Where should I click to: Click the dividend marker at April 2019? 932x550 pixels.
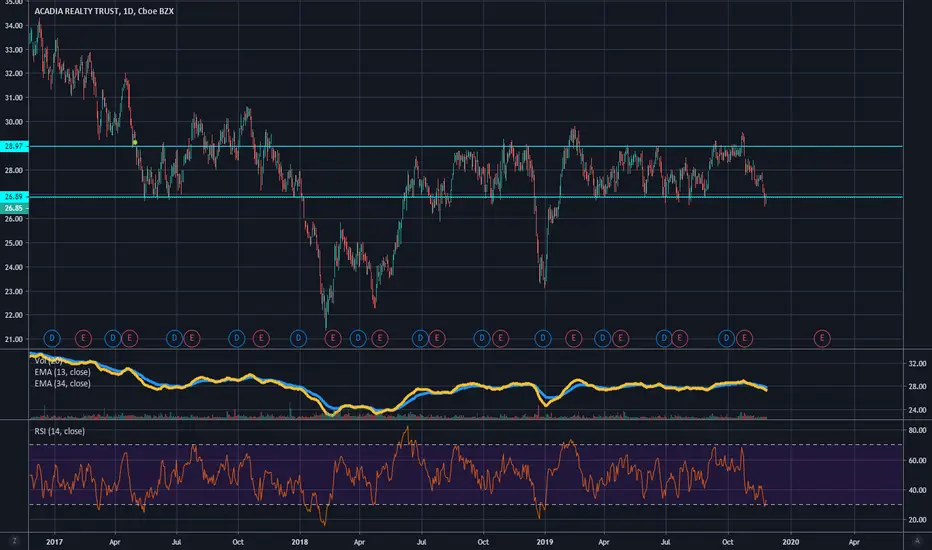[x=603, y=338]
